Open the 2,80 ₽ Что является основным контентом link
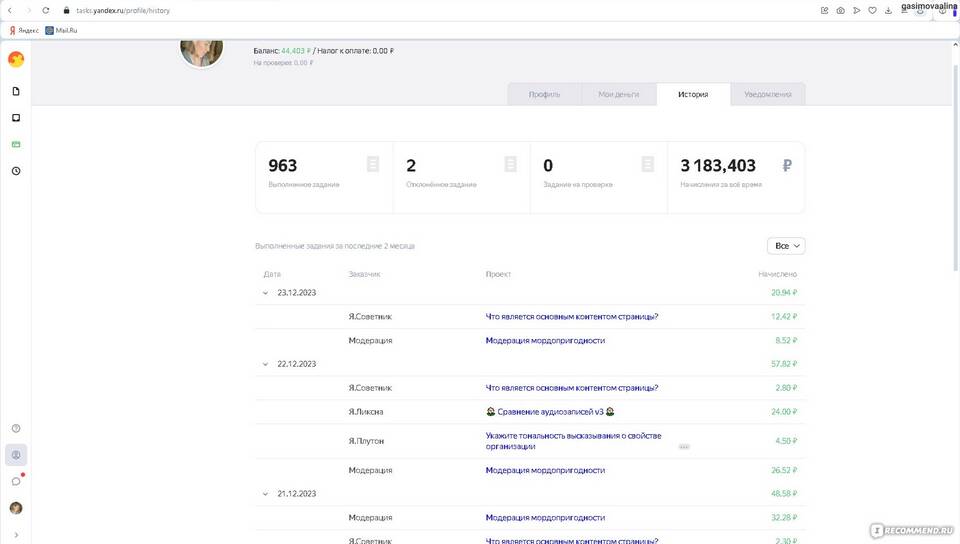Image resolution: width=960 pixels, height=544 pixels. click(571, 388)
